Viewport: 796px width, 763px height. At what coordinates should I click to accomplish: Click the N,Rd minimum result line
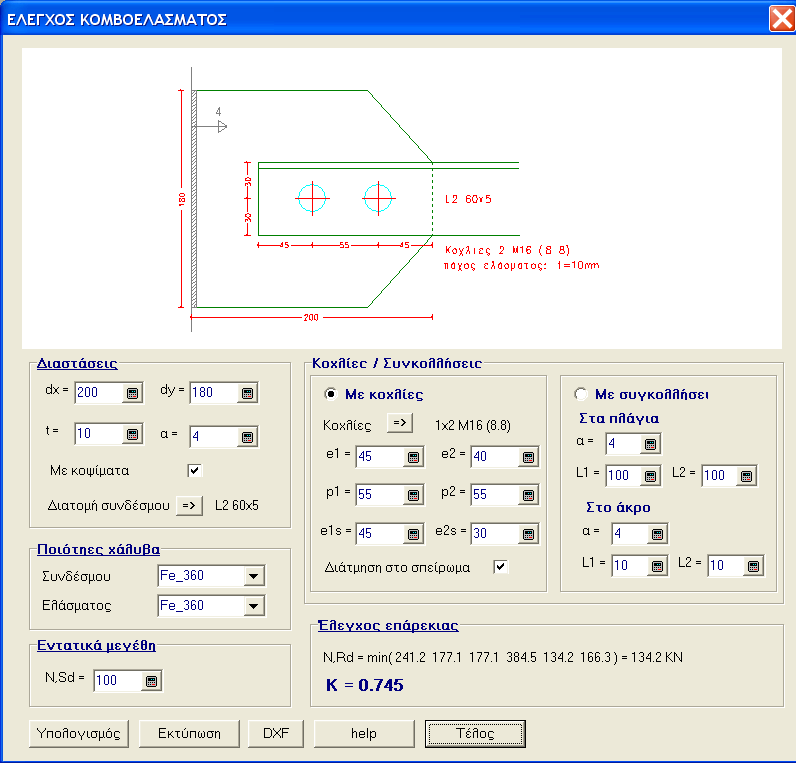click(503, 658)
